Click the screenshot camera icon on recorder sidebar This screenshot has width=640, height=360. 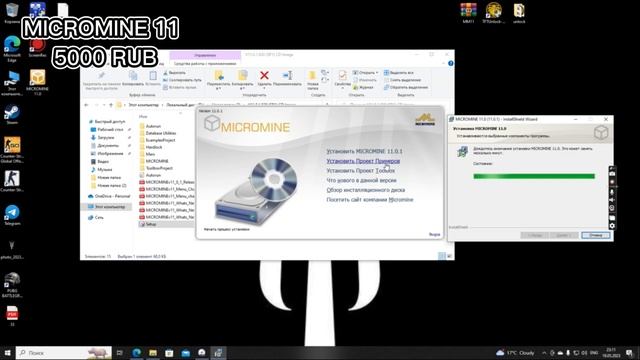point(612,173)
